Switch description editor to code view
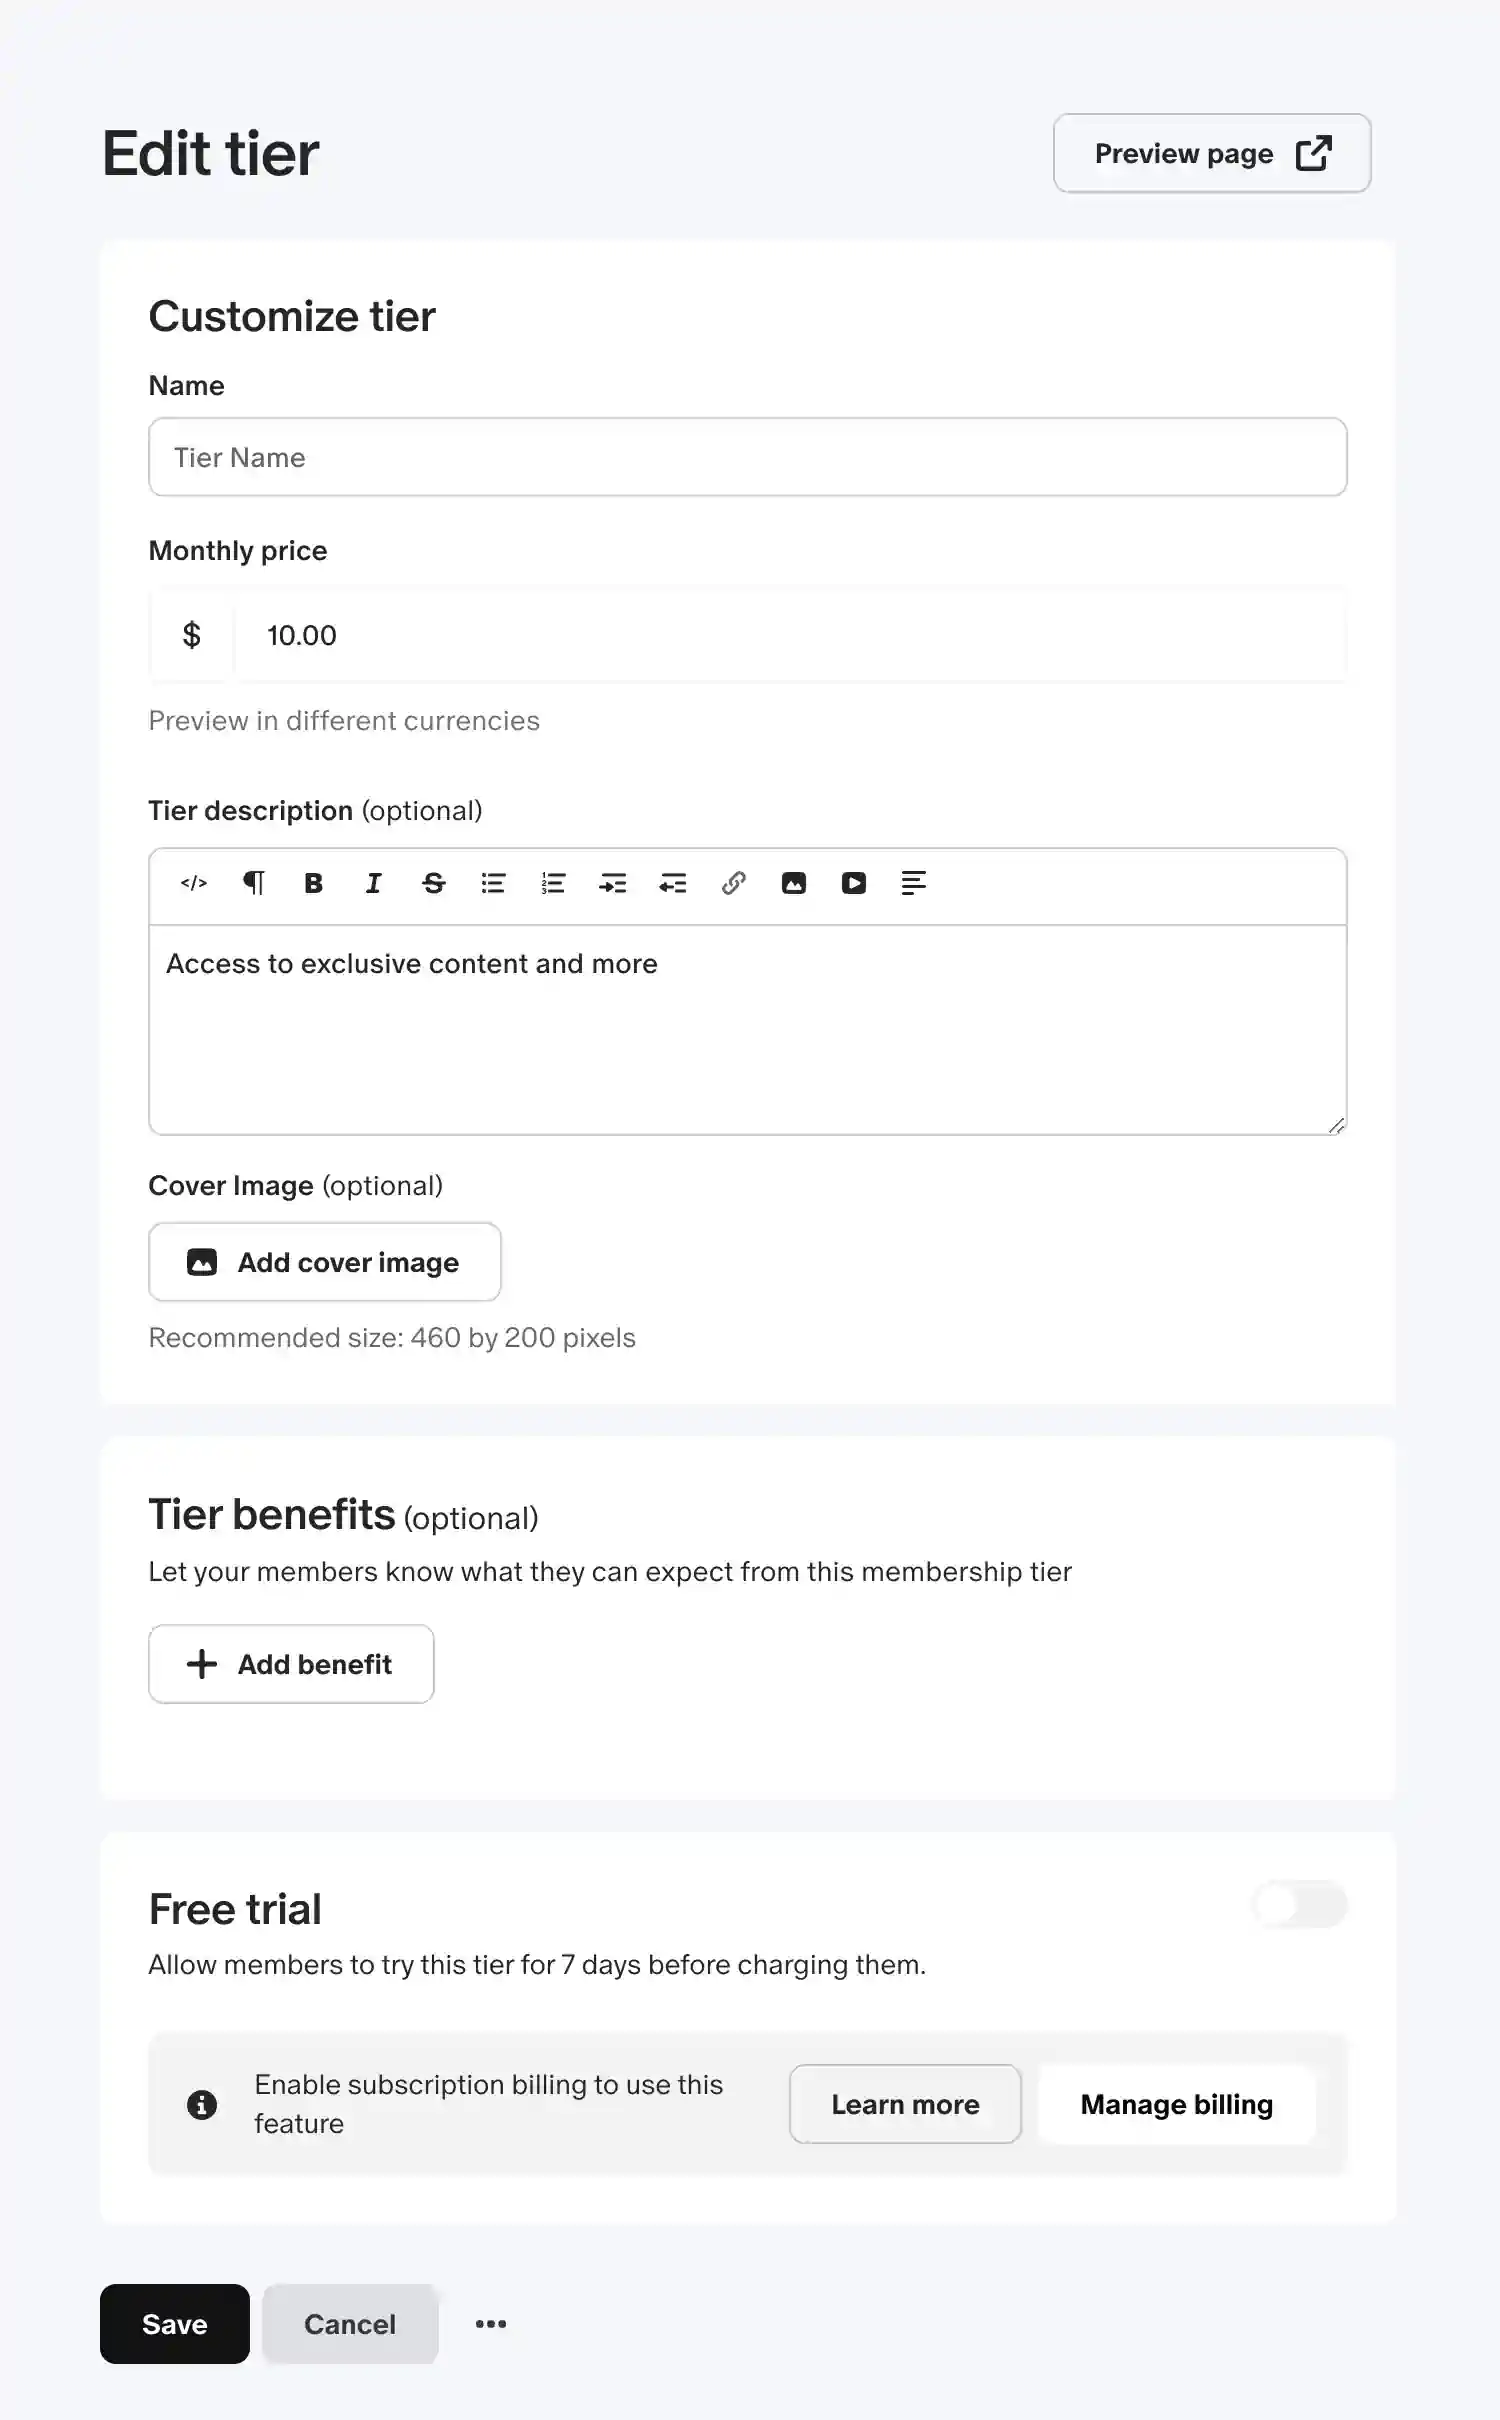 coord(194,883)
